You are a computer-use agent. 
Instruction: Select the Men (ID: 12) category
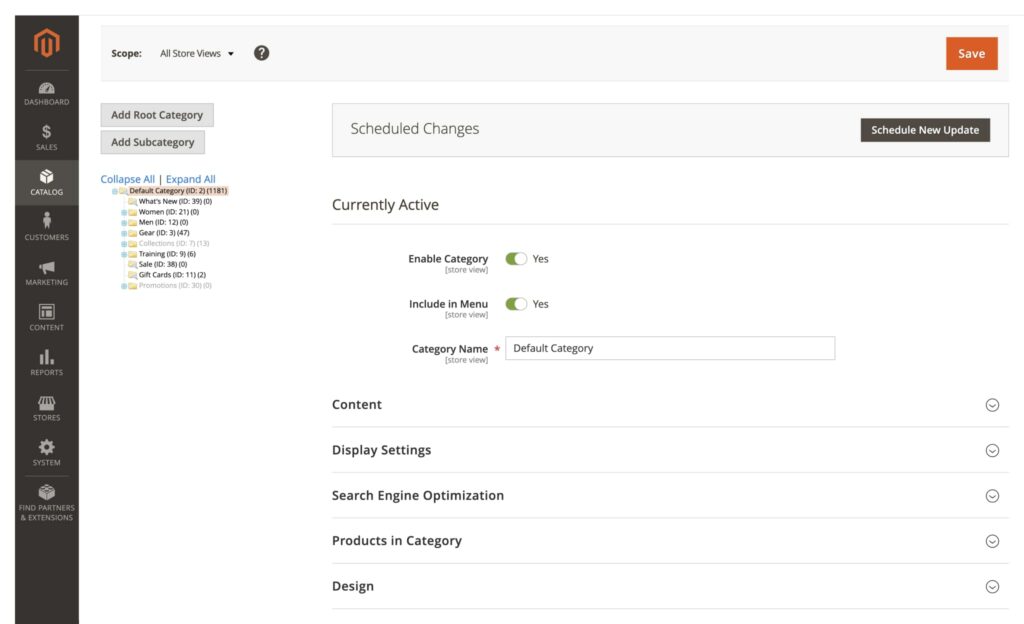point(163,222)
